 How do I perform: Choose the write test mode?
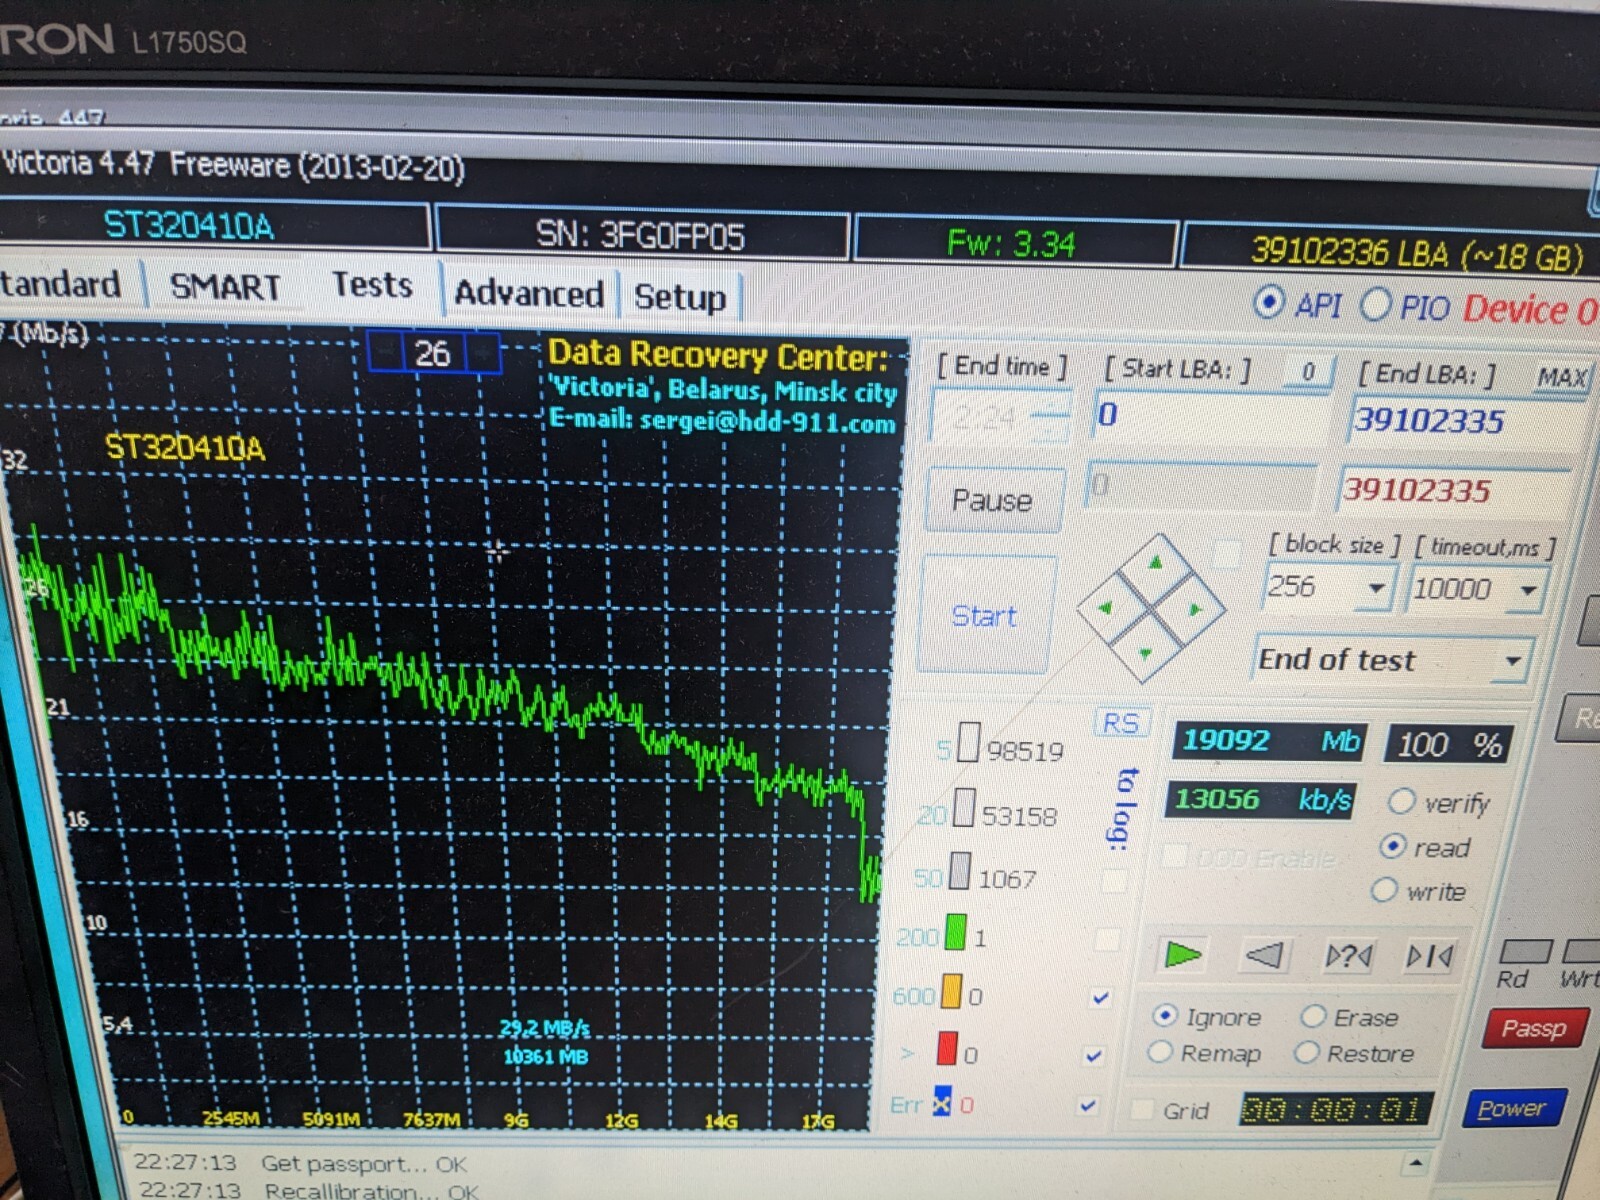[x=1384, y=889]
